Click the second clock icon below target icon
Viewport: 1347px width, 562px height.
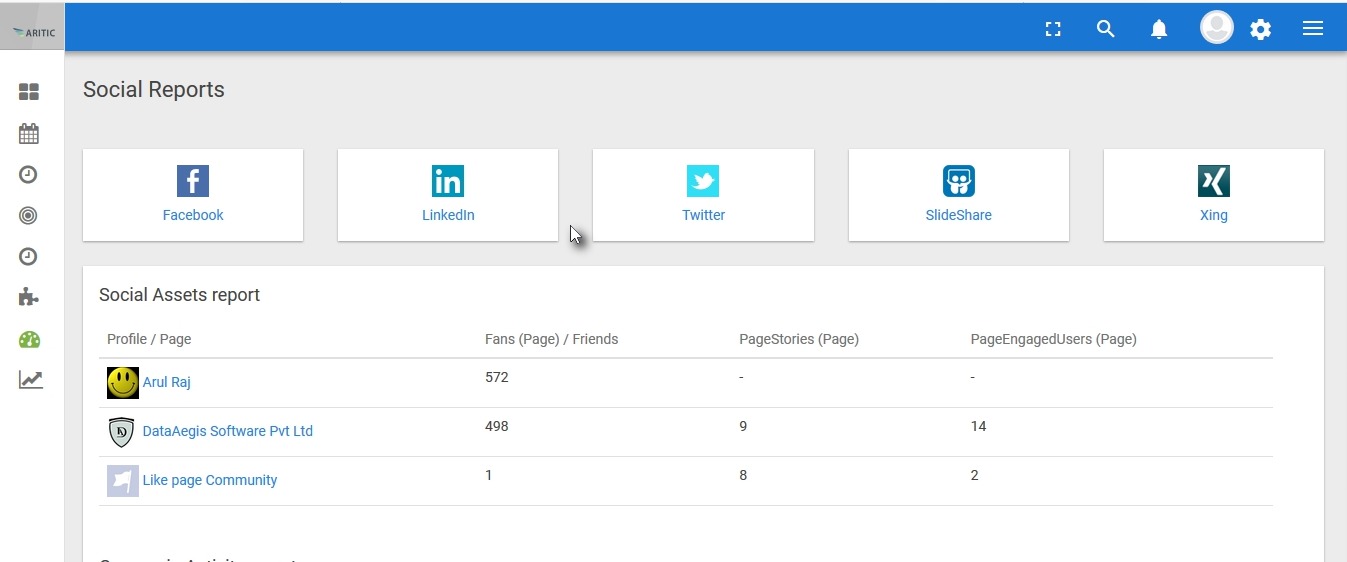pyautogui.click(x=29, y=257)
